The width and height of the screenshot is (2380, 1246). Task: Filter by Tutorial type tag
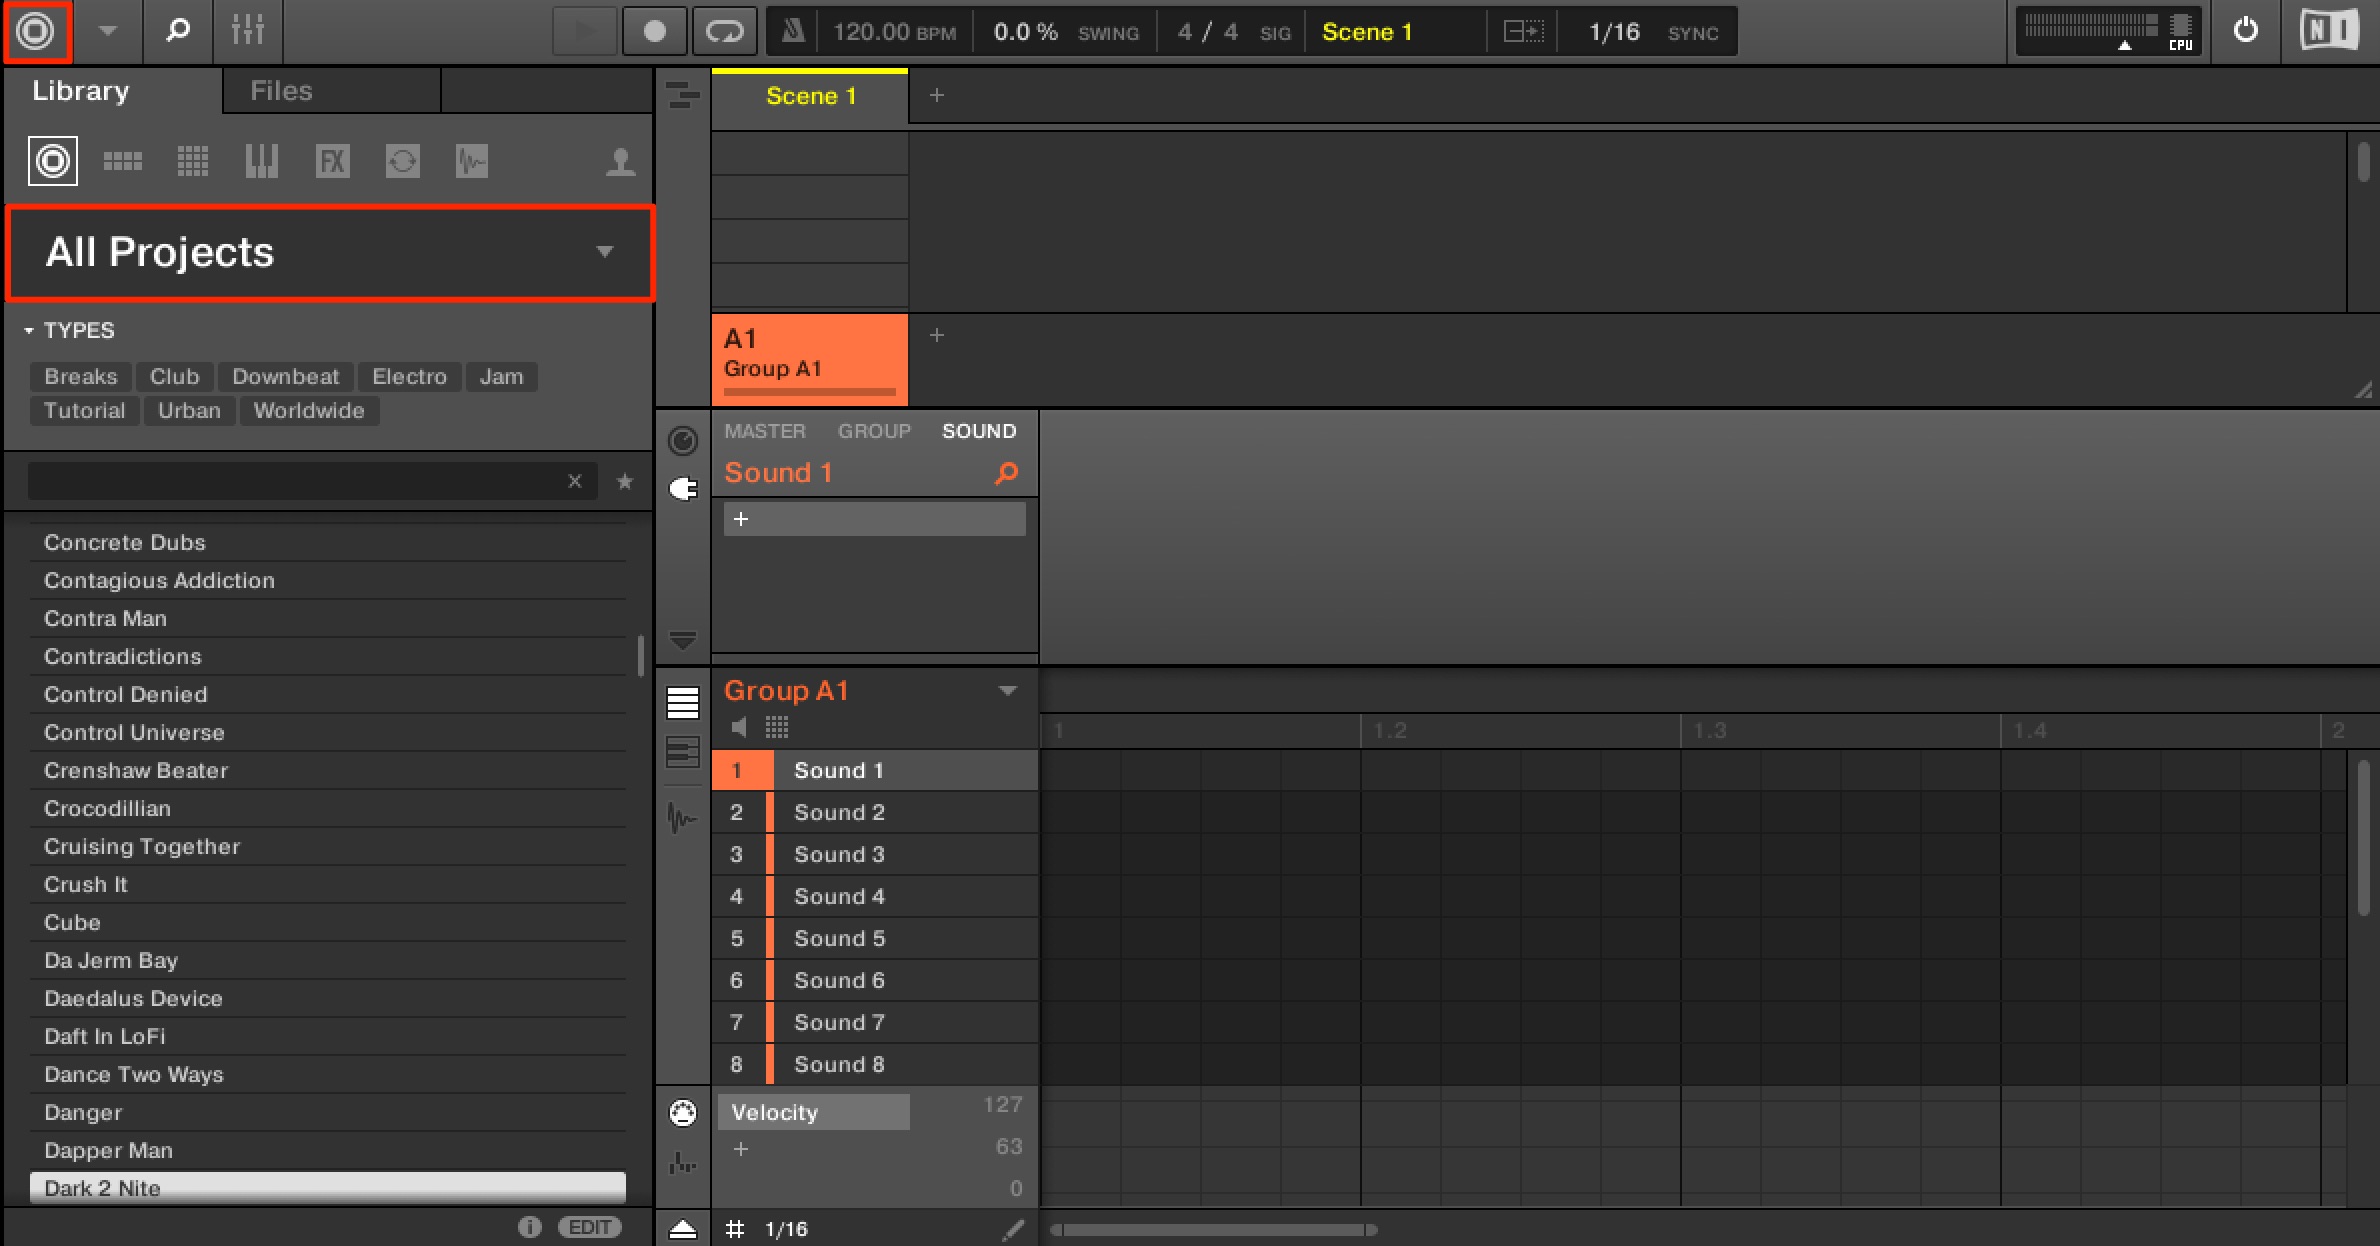pos(85,411)
